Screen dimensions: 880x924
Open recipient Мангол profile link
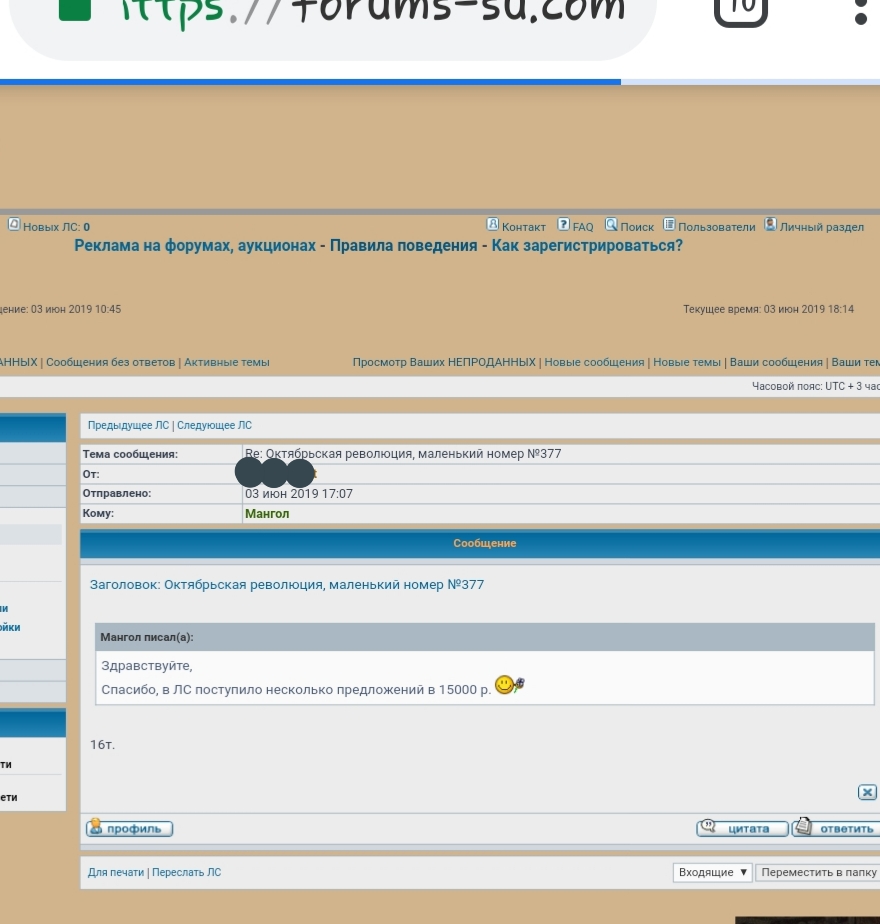(x=267, y=514)
